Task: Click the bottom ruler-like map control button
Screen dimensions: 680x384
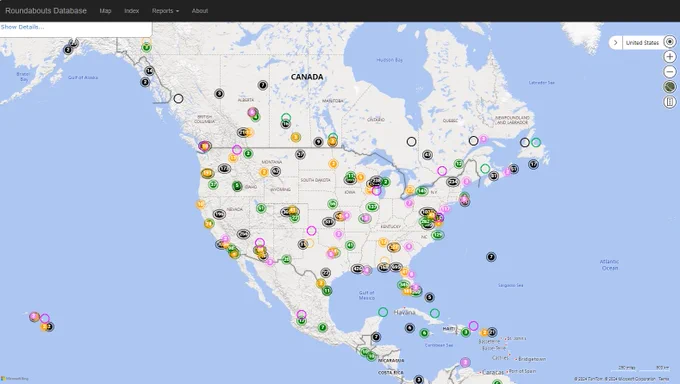Action: tap(670, 102)
